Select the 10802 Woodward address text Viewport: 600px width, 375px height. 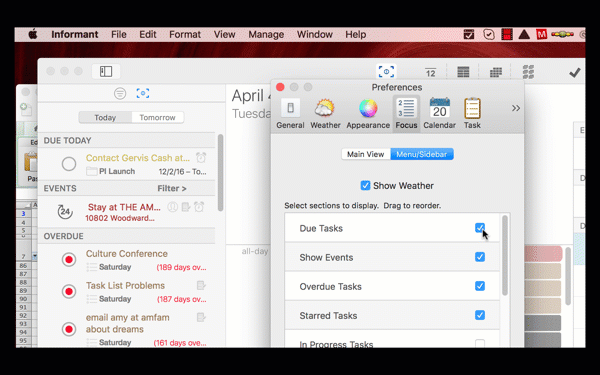tap(120, 218)
